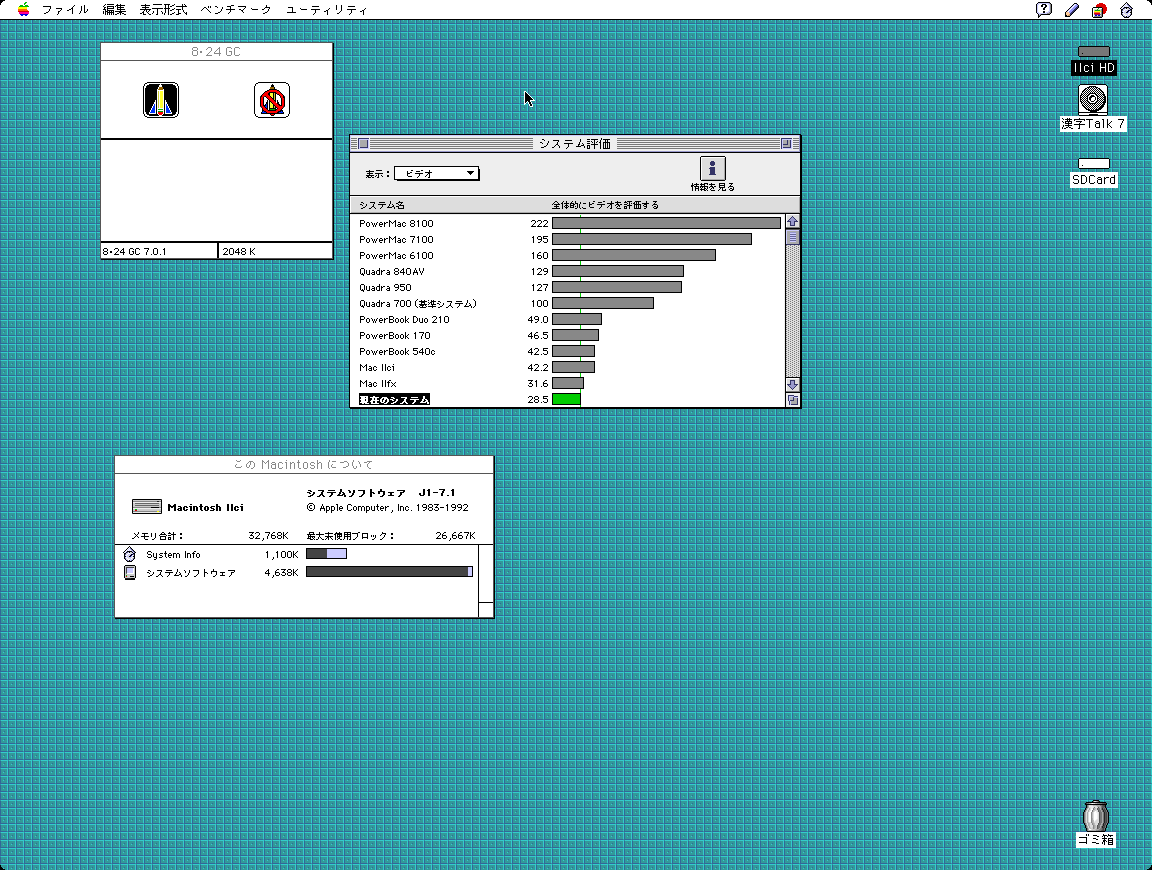Select the Quadra 700 基準システム row
1152x870 pixels.
click(567, 303)
